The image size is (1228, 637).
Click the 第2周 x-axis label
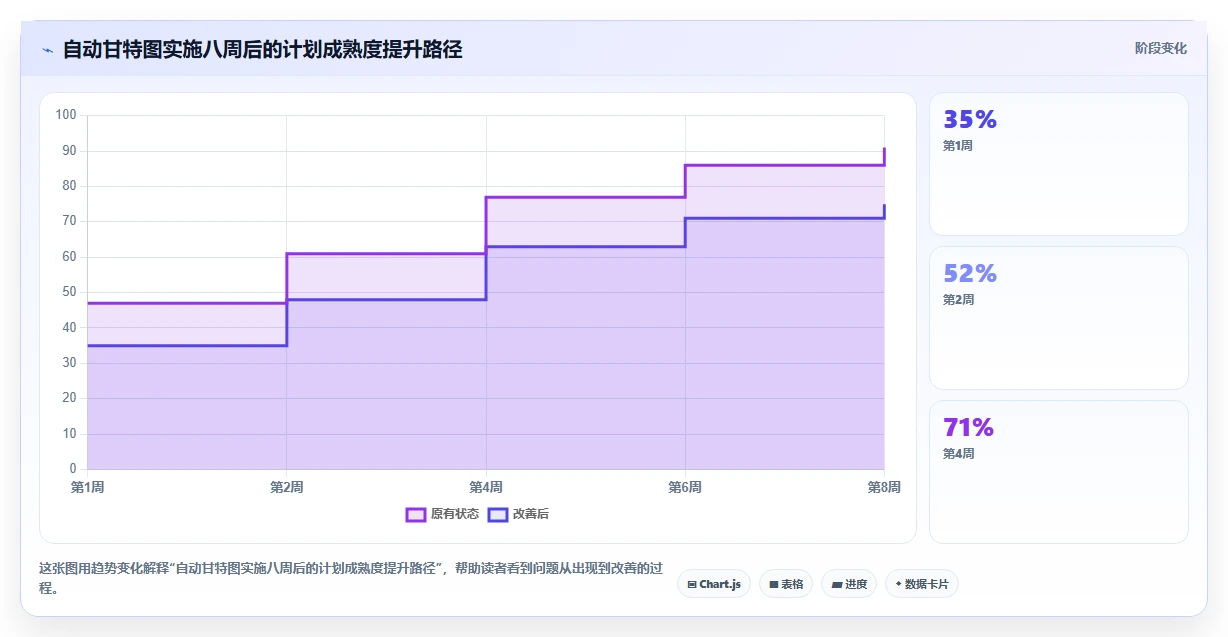287,487
